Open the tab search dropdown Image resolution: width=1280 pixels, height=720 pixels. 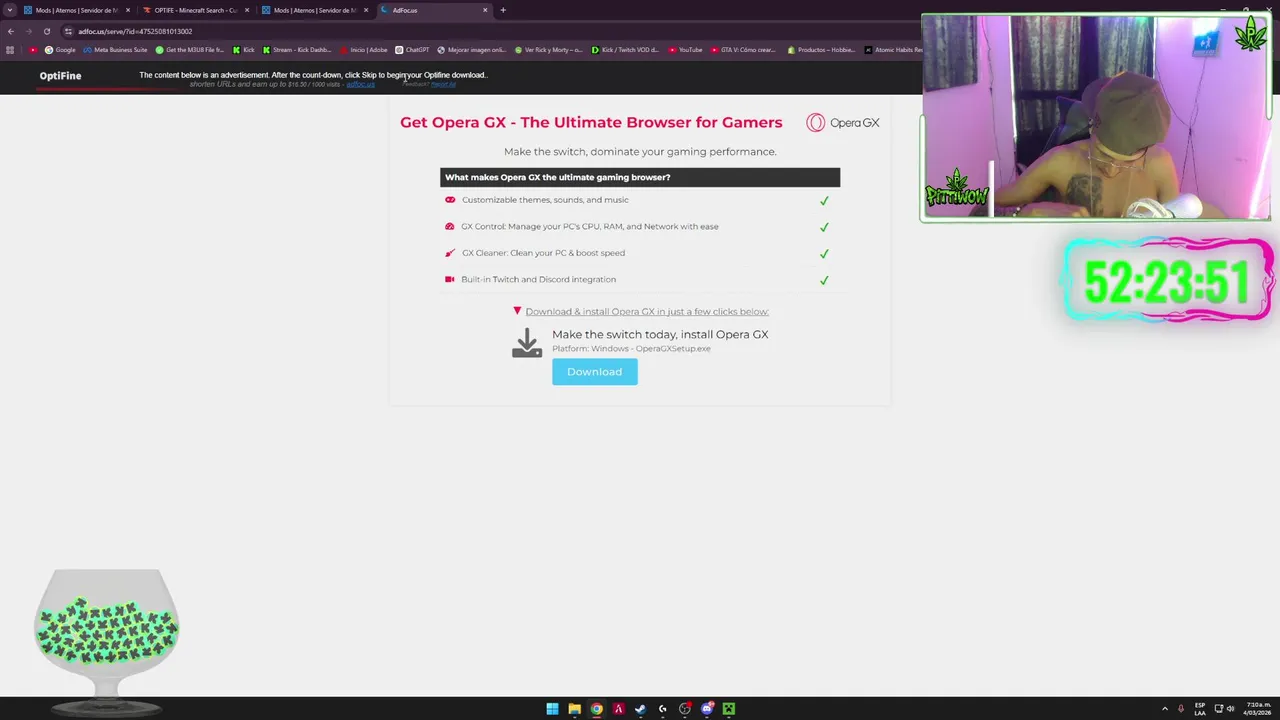[9, 10]
